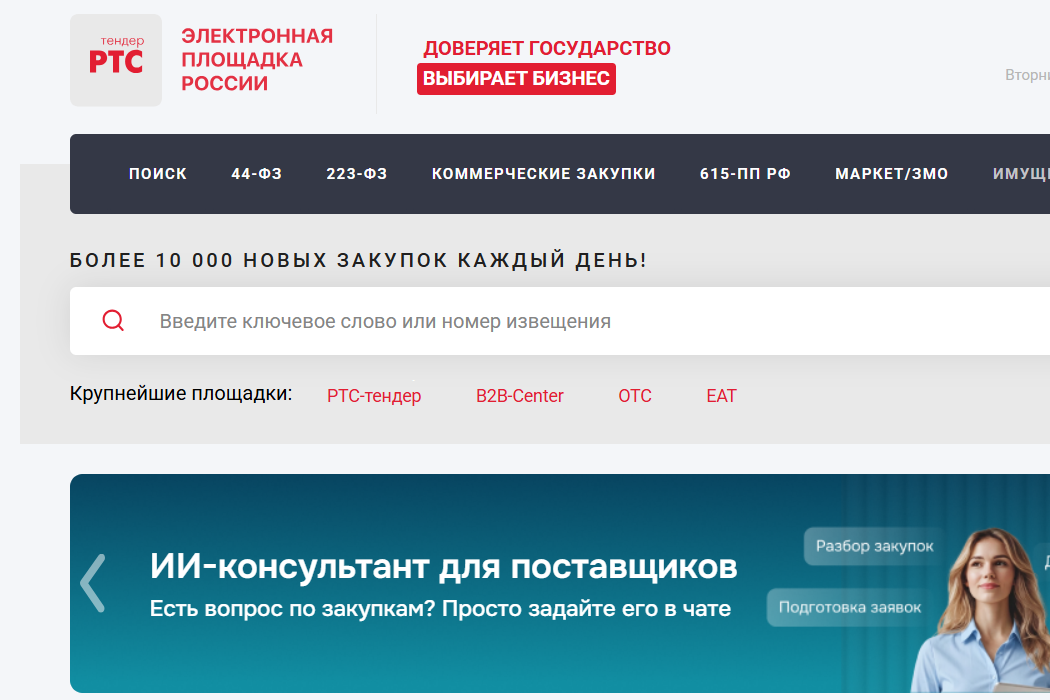Open the 615-ПП РФ section
Screen dimensions: 1050x700
(x=745, y=174)
